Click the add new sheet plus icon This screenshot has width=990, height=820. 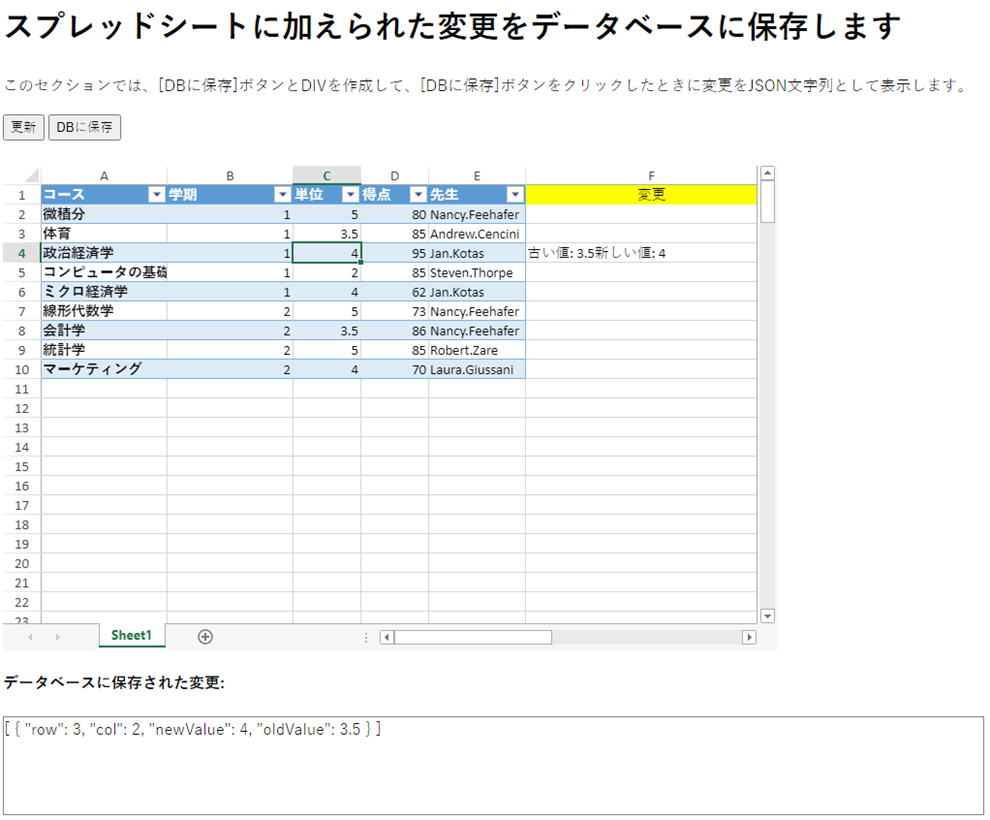point(205,636)
